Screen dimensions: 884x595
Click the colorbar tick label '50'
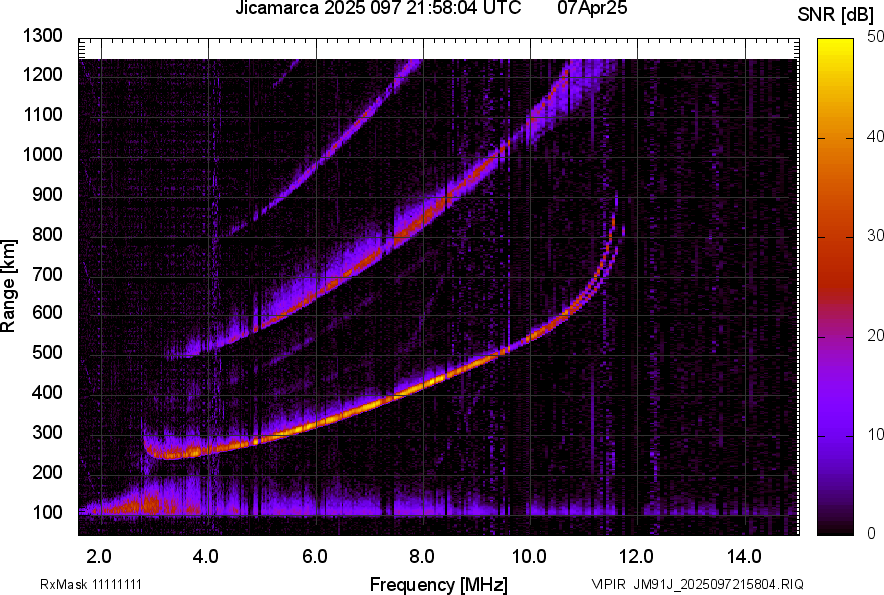(875, 37)
